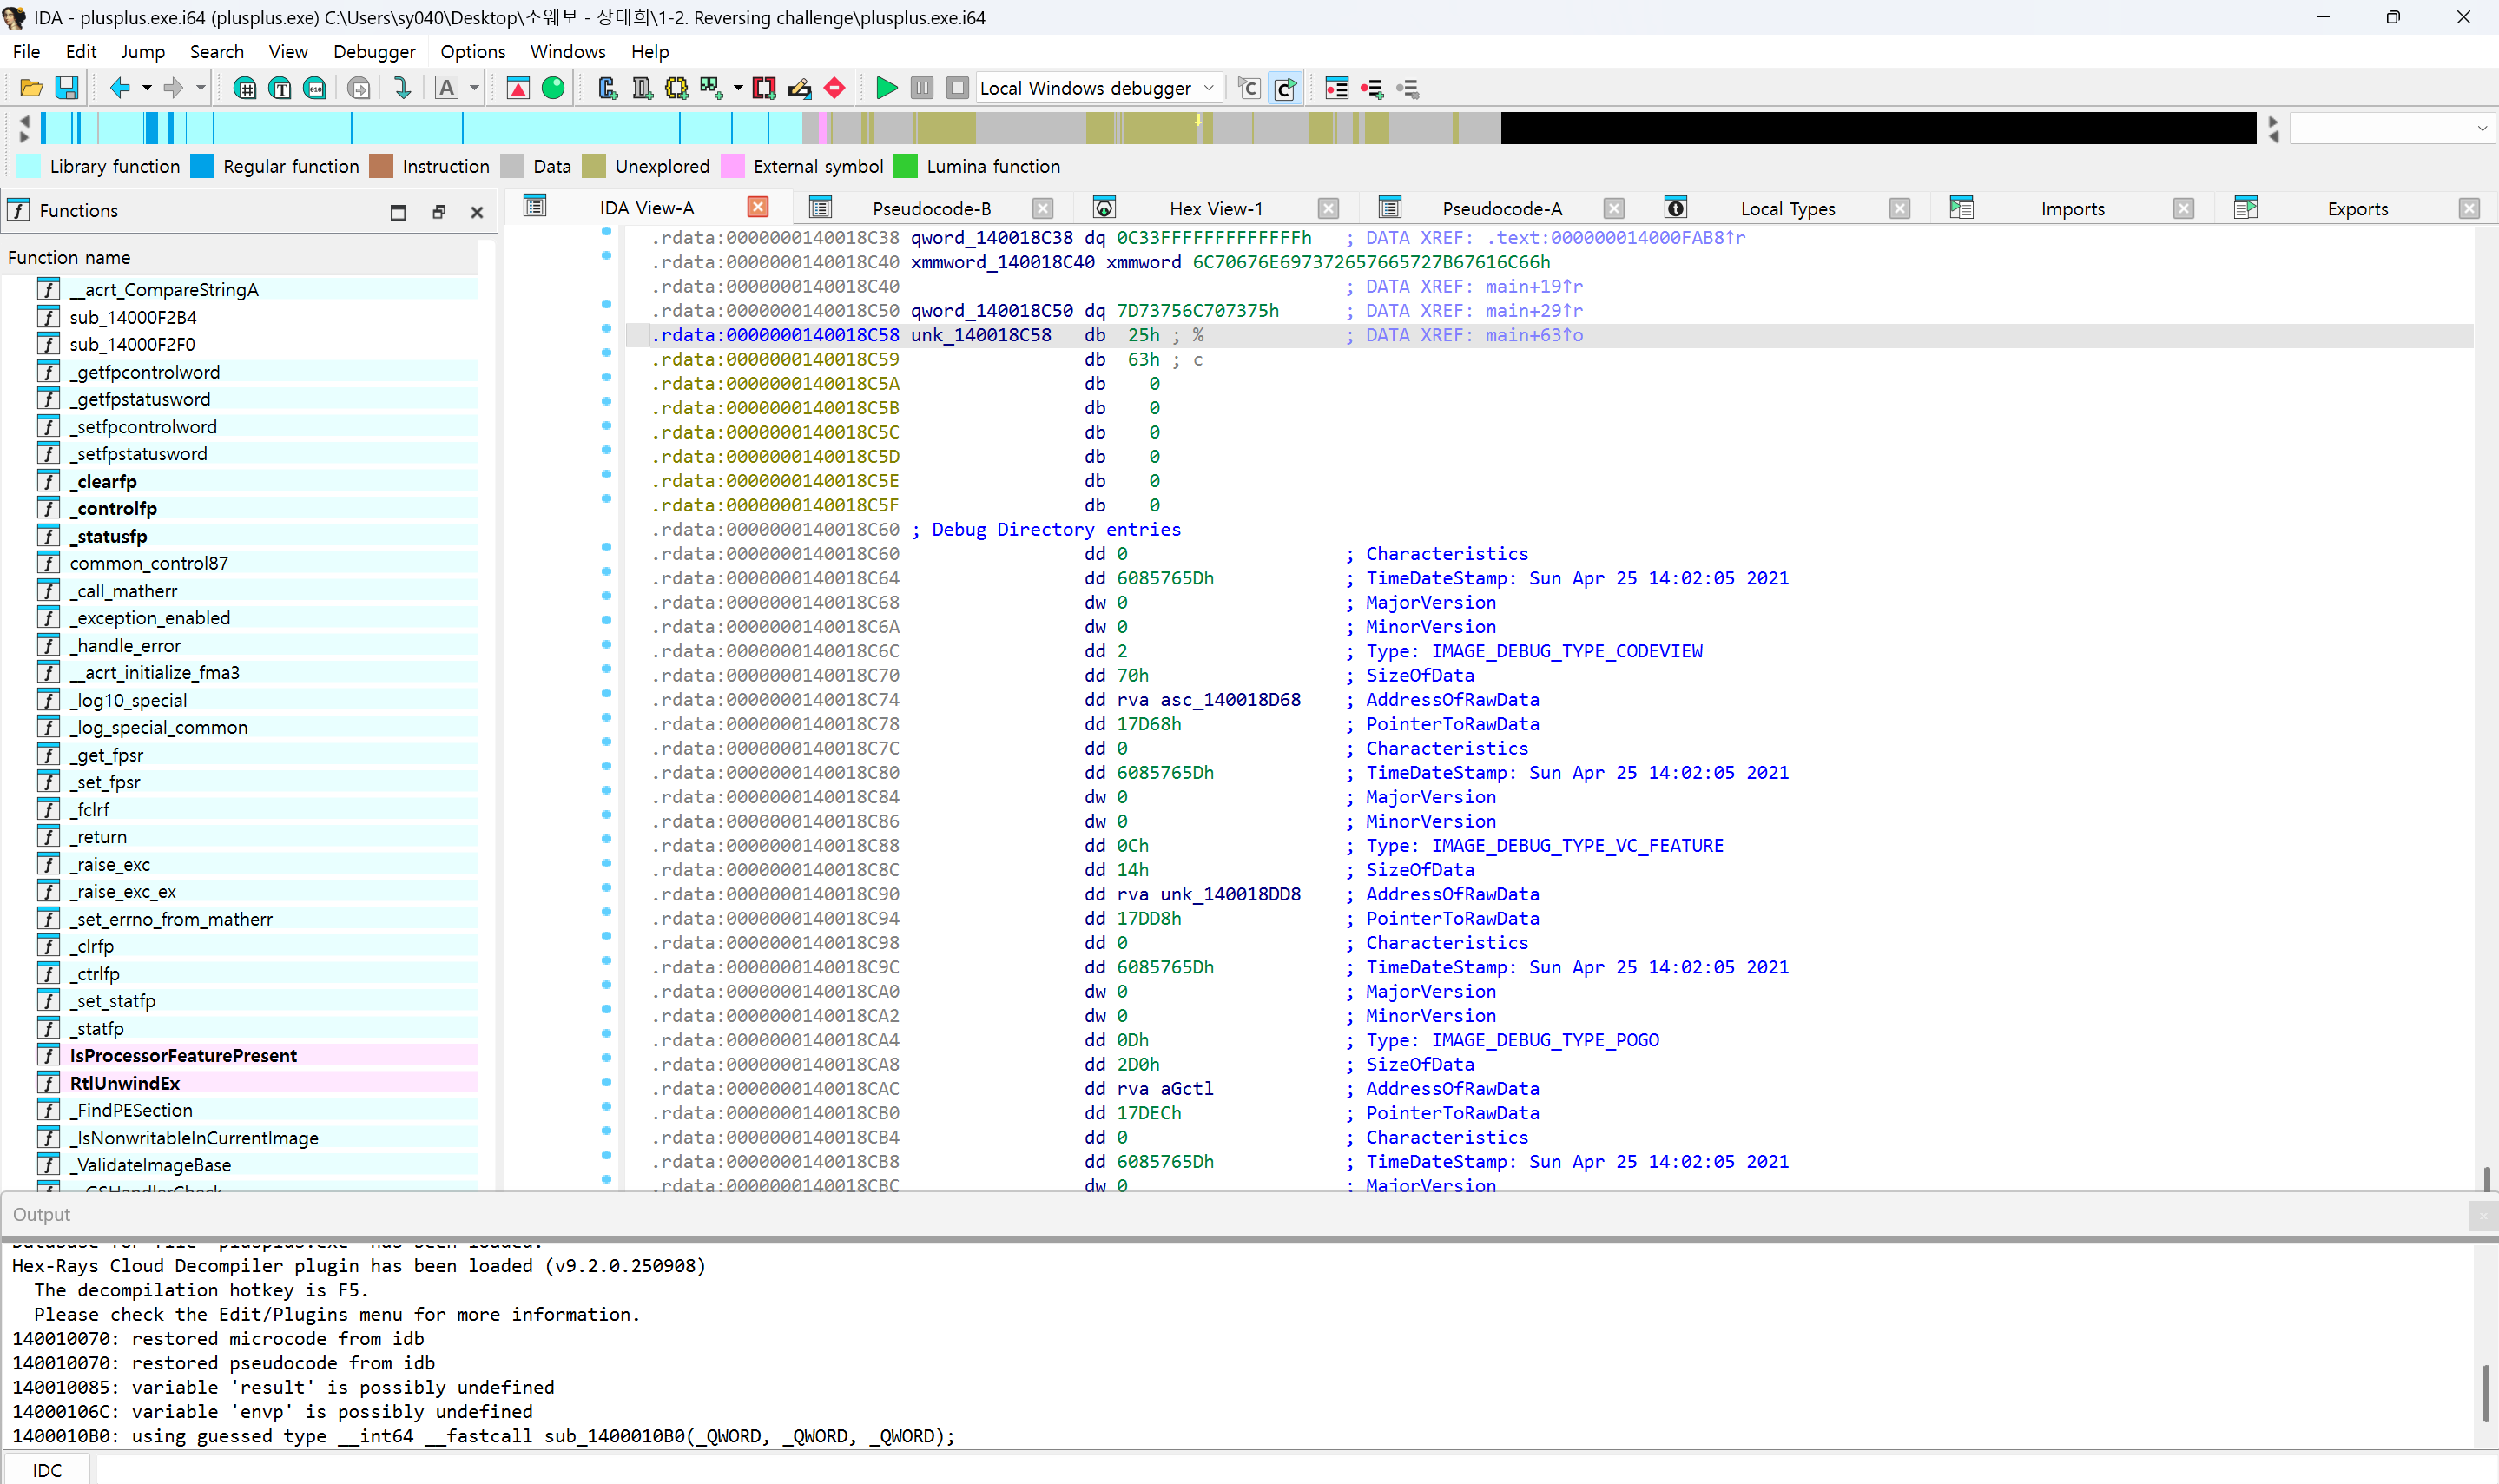Click the text search 'T' icon
This screenshot has height=1484, width=2499.
280,88
